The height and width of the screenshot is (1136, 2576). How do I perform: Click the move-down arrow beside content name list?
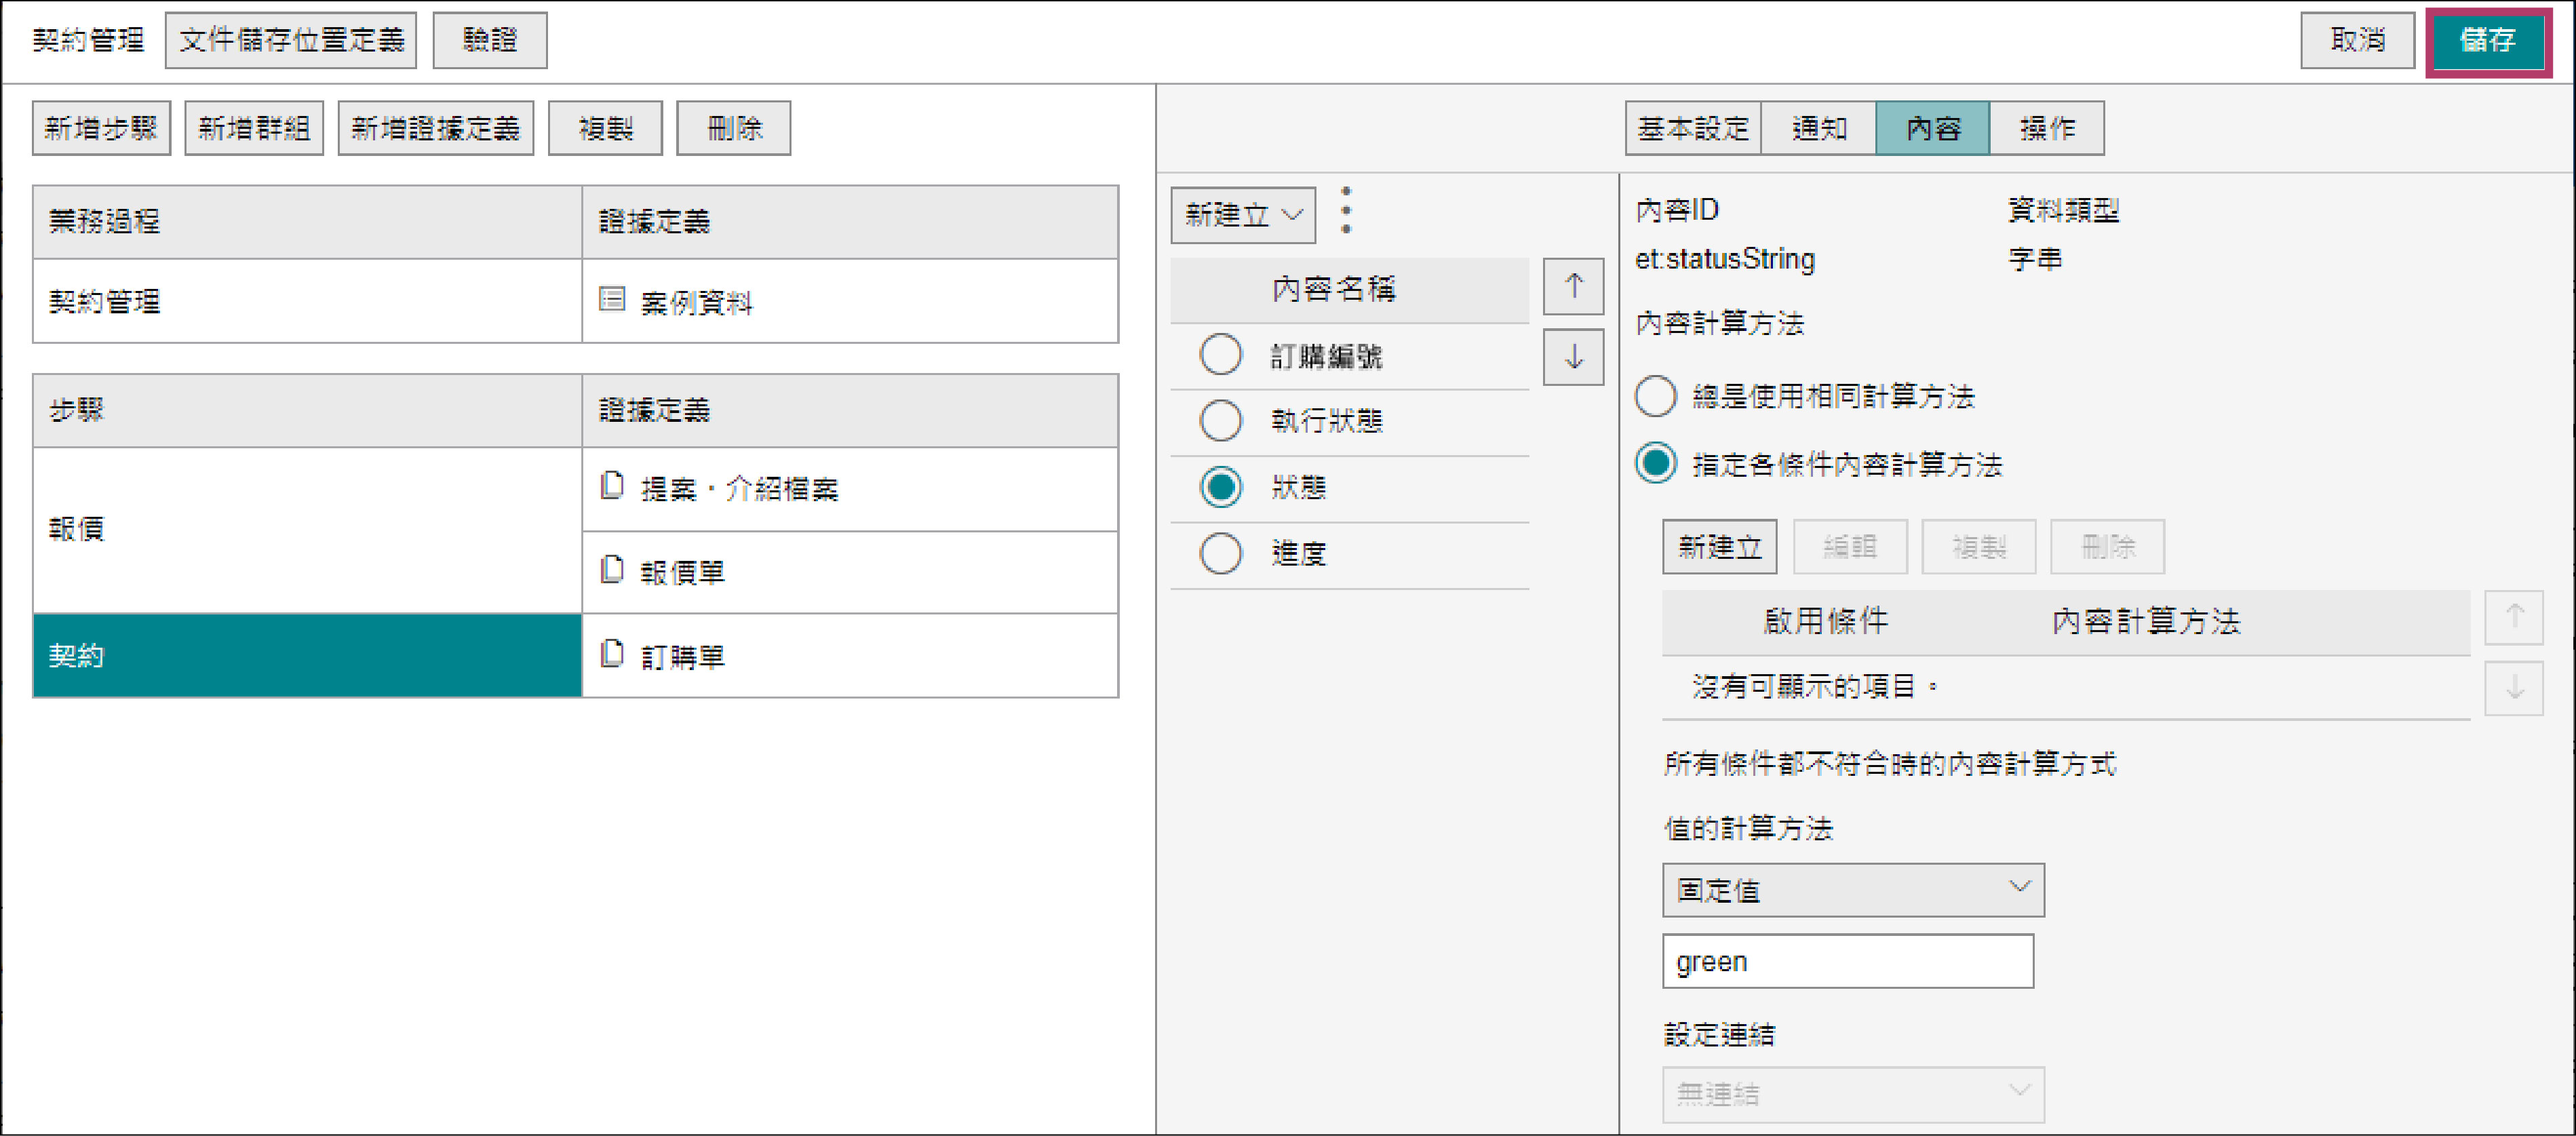pos(1573,357)
